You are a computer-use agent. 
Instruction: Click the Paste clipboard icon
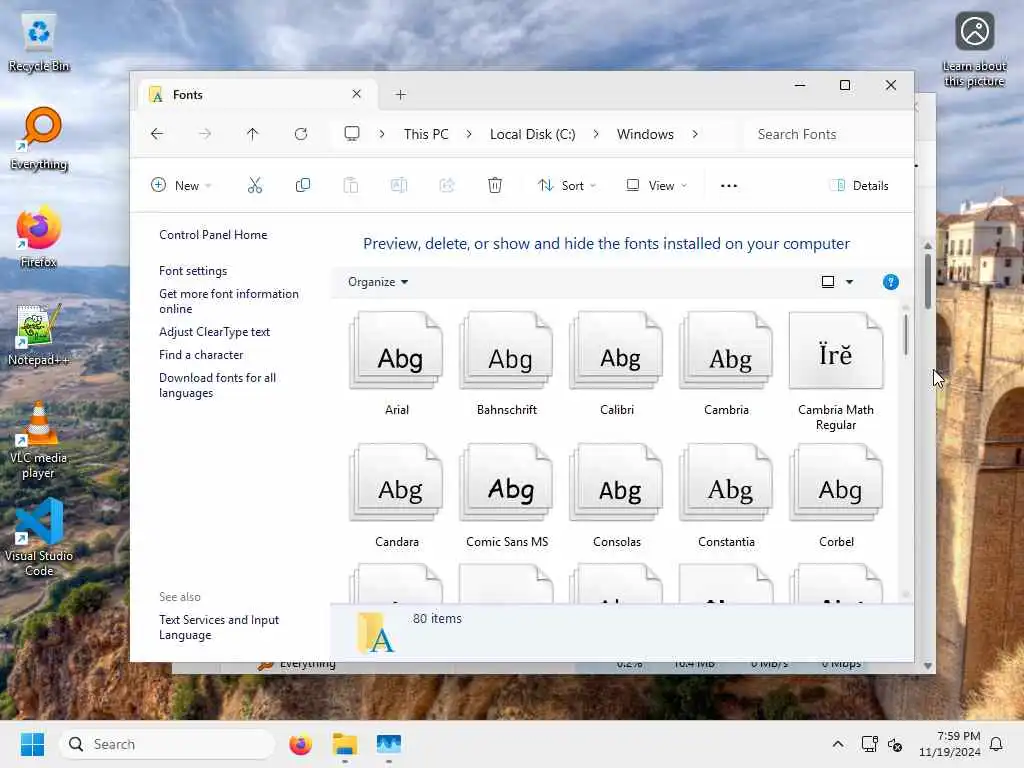click(351, 185)
